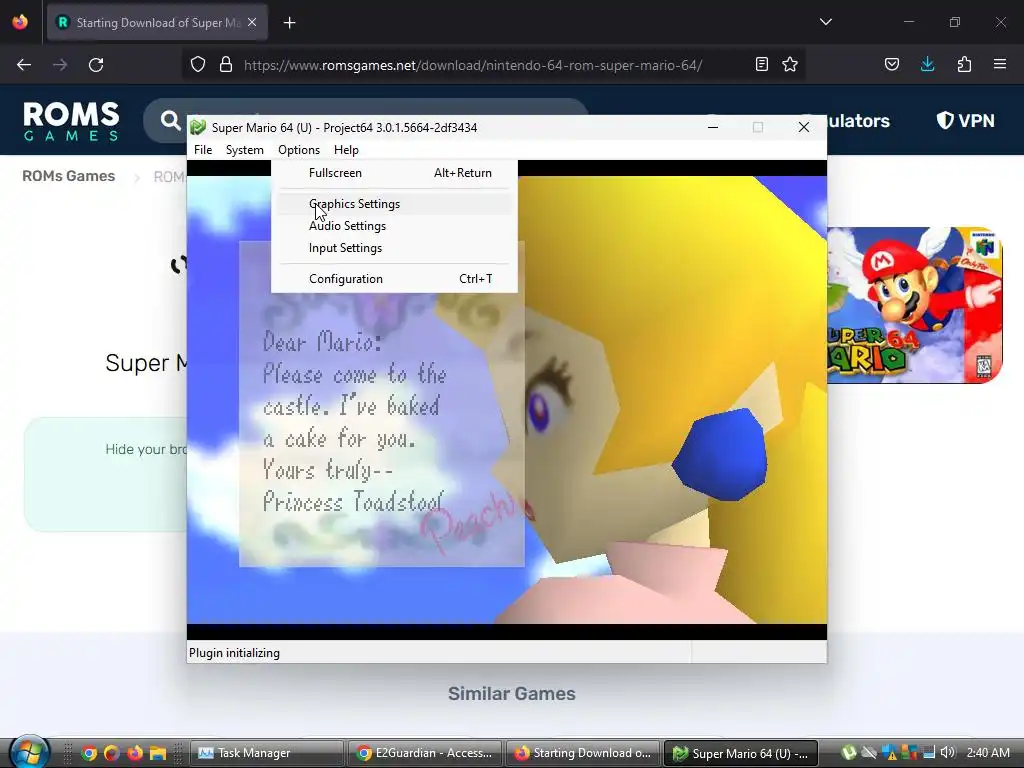Click the ROMS GAMES site logo
The width and height of the screenshot is (1024, 768).
[x=71, y=121]
